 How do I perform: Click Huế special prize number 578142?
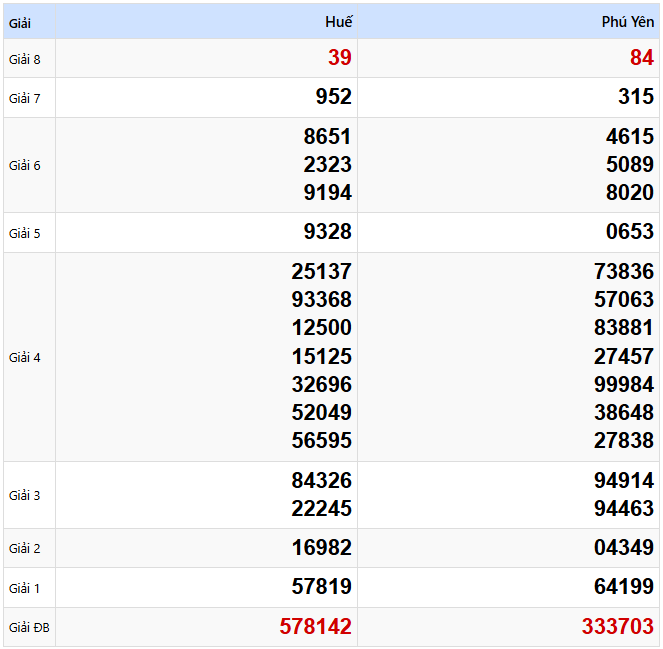[x=315, y=627]
